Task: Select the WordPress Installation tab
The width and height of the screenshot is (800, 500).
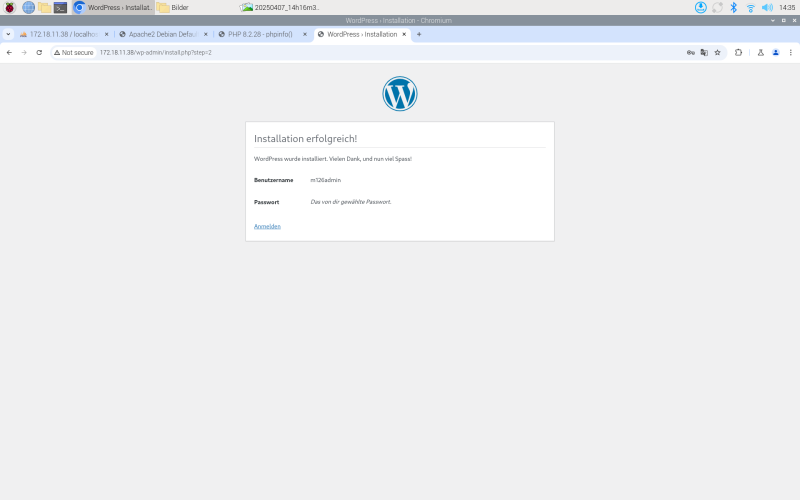Action: (362, 34)
